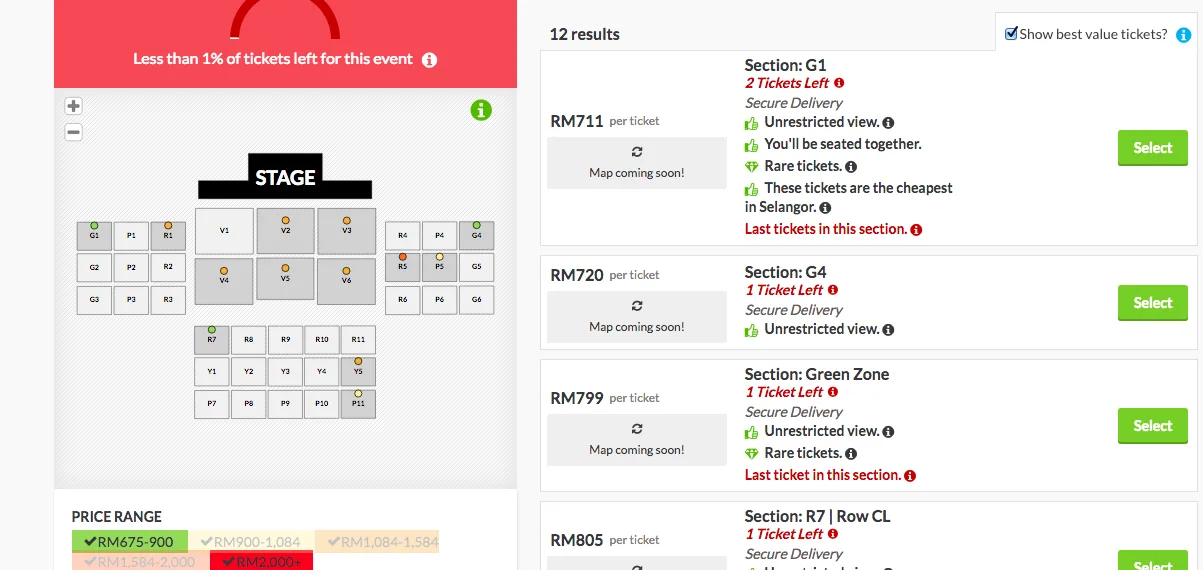Click info icon next to best value checkbox

[1183, 35]
